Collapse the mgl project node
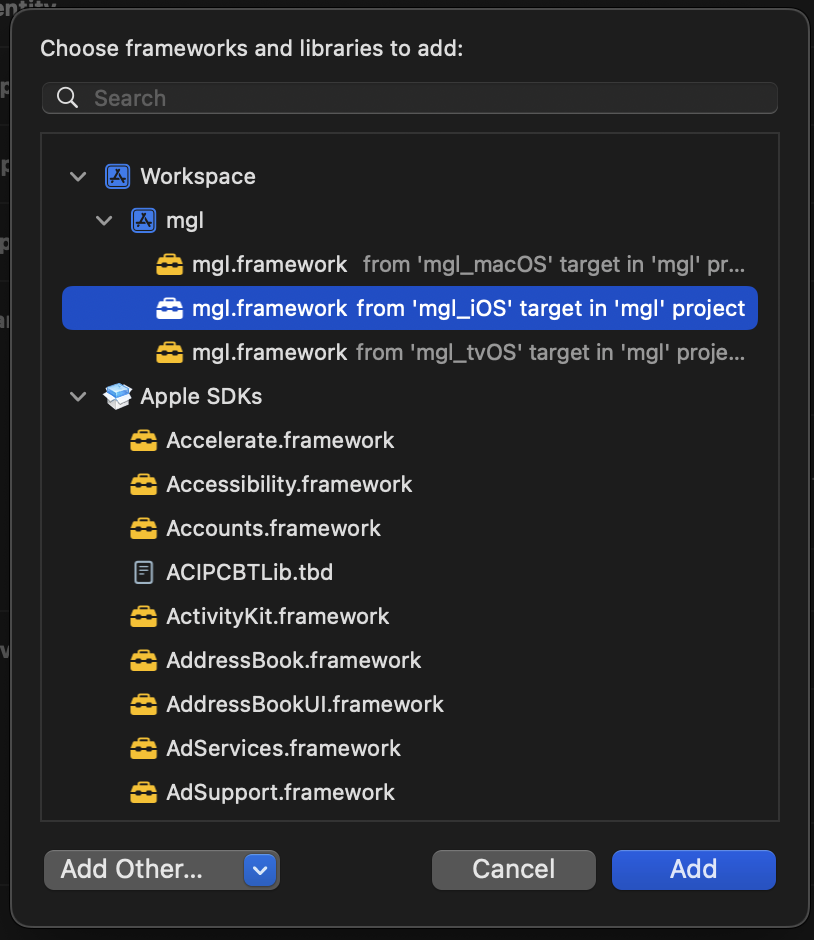Image resolution: width=814 pixels, height=940 pixels. (104, 221)
